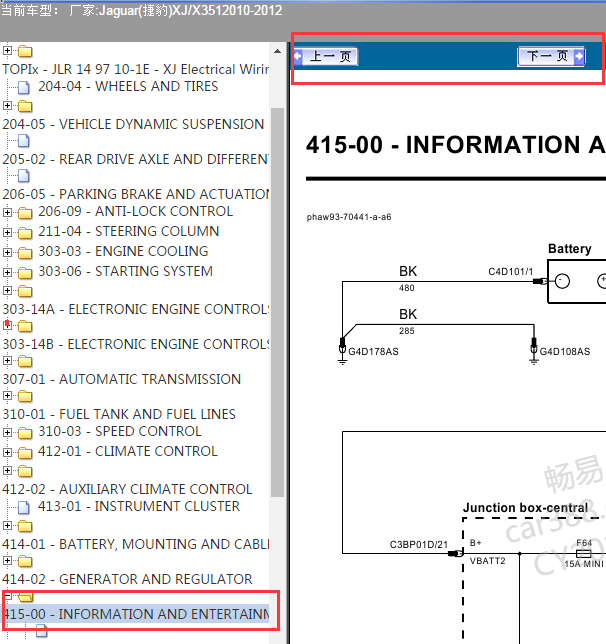The image size is (606, 644).
Task: Expand the 204-05 Vehicle Dynamic Suspension node
Action: pos(7,106)
